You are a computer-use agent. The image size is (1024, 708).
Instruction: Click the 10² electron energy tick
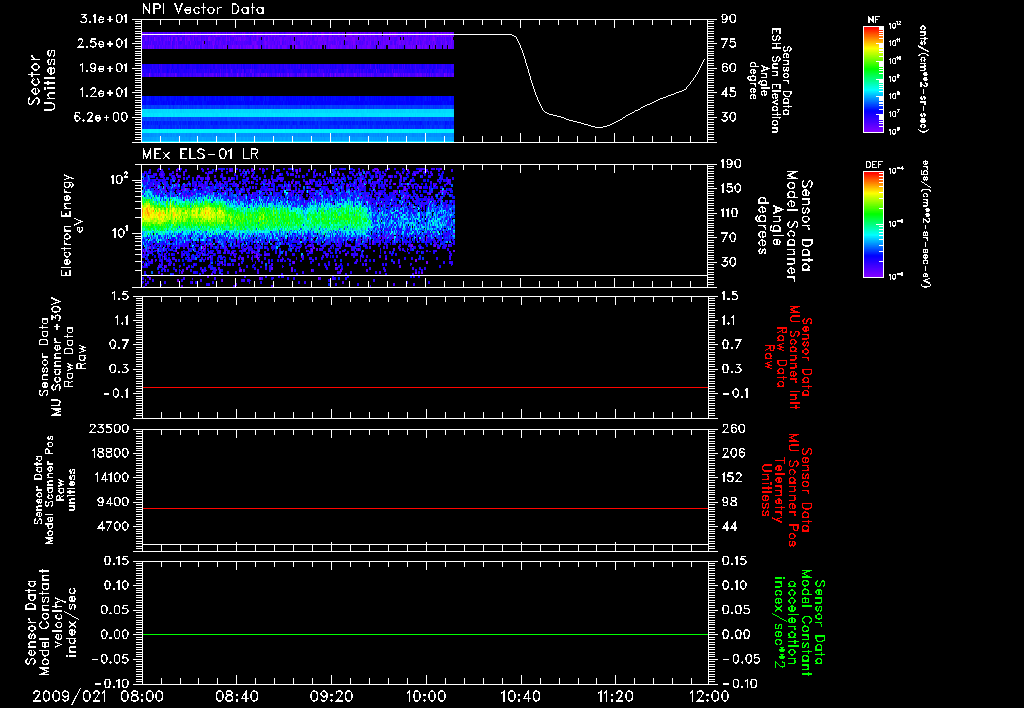(118, 179)
